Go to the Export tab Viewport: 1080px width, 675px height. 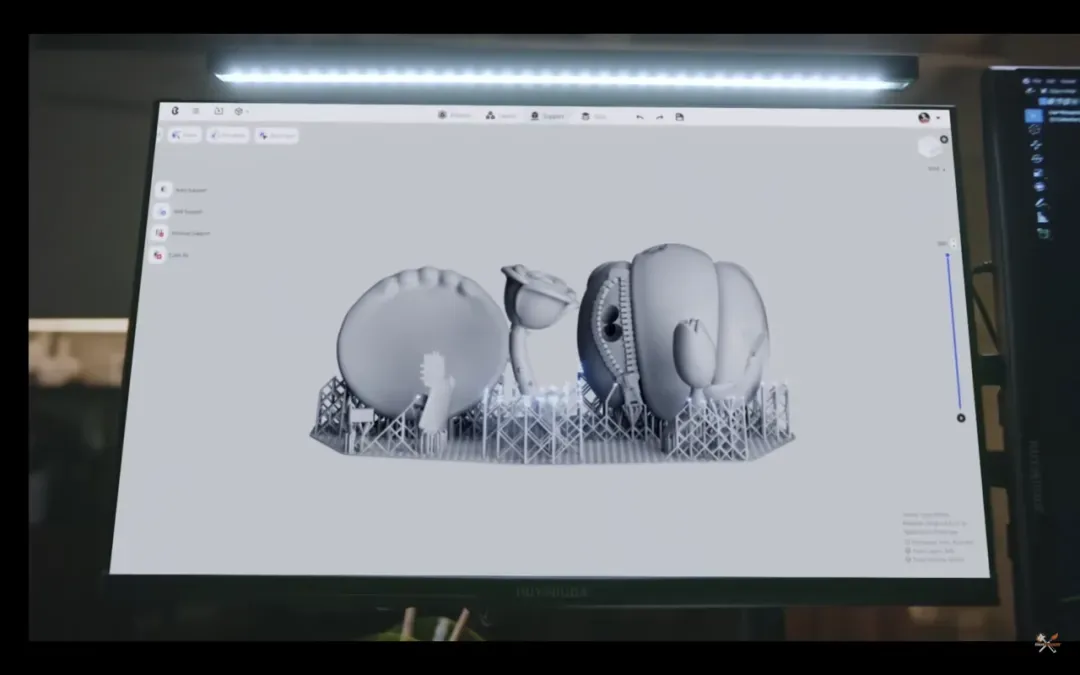[x=593, y=116]
